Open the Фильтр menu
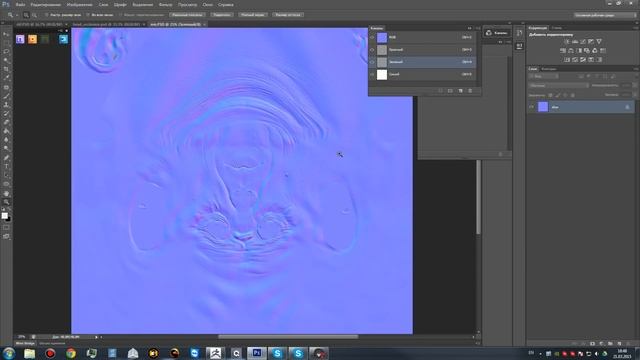 [165, 4]
